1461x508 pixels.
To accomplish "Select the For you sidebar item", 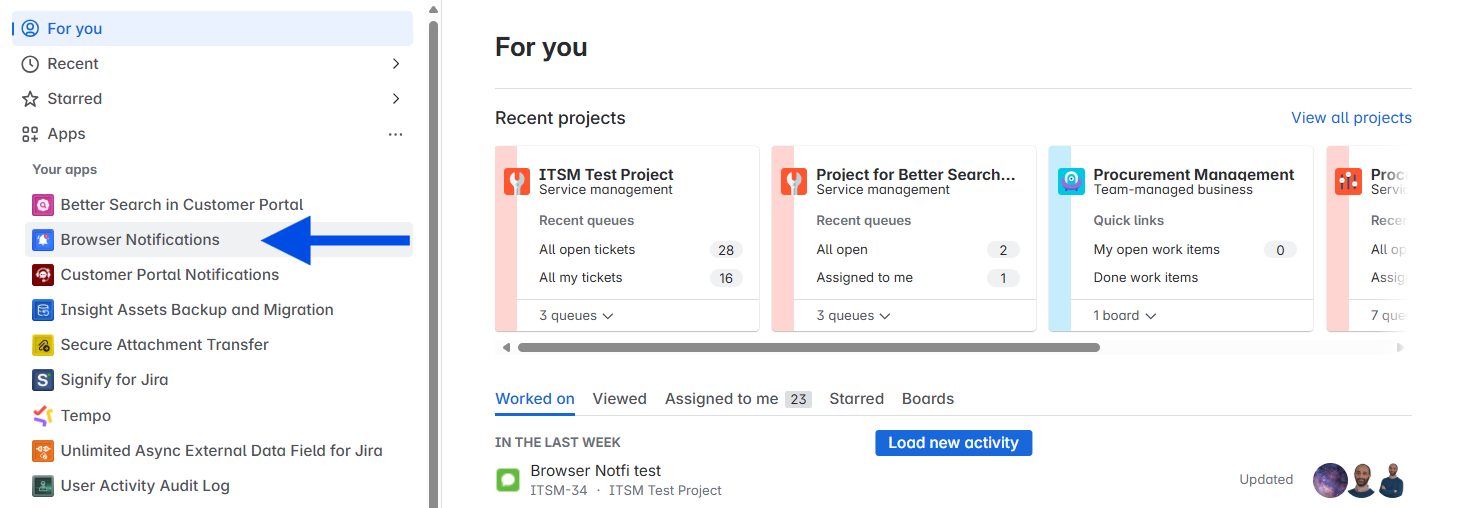I will click(212, 29).
